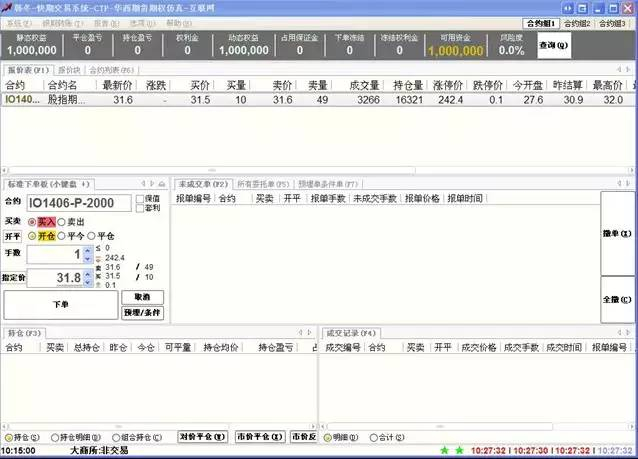Image resolution: width=638 pixels, height=459 pixels.
Task: Switch to 合约组1 tab
Action: [x=541, y=24]
